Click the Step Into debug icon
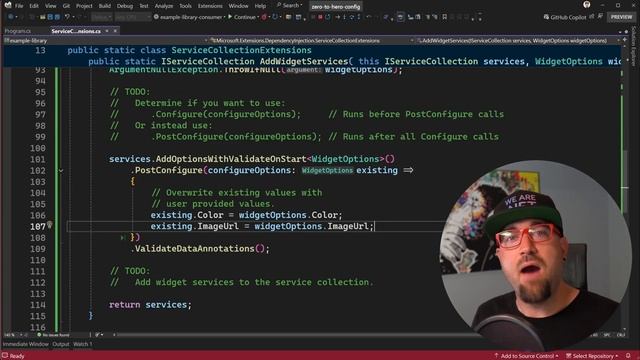This screenshot has width=640, height=360. point(344,17)
